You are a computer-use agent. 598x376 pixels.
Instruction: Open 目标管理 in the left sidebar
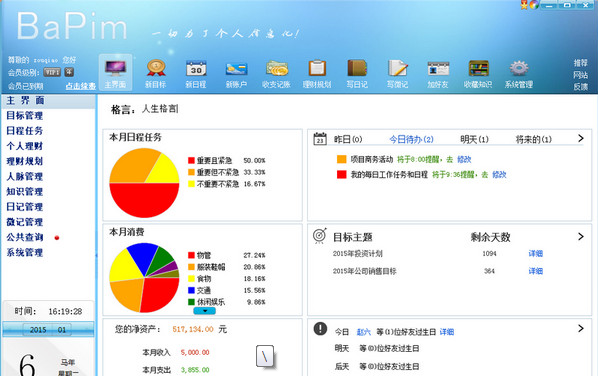[x=24, y=116]
